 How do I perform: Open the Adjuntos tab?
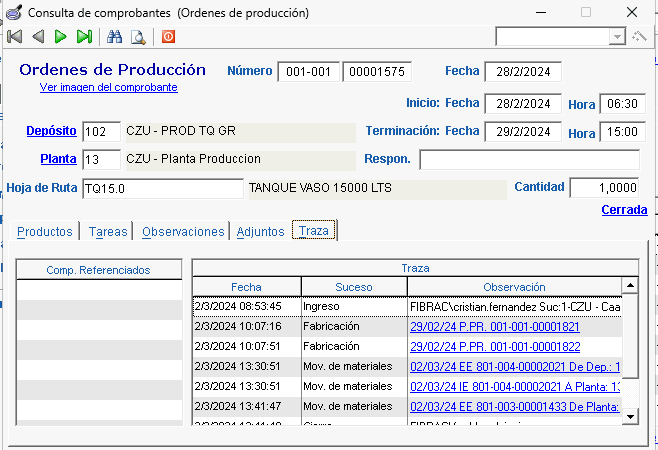[260, 231]
